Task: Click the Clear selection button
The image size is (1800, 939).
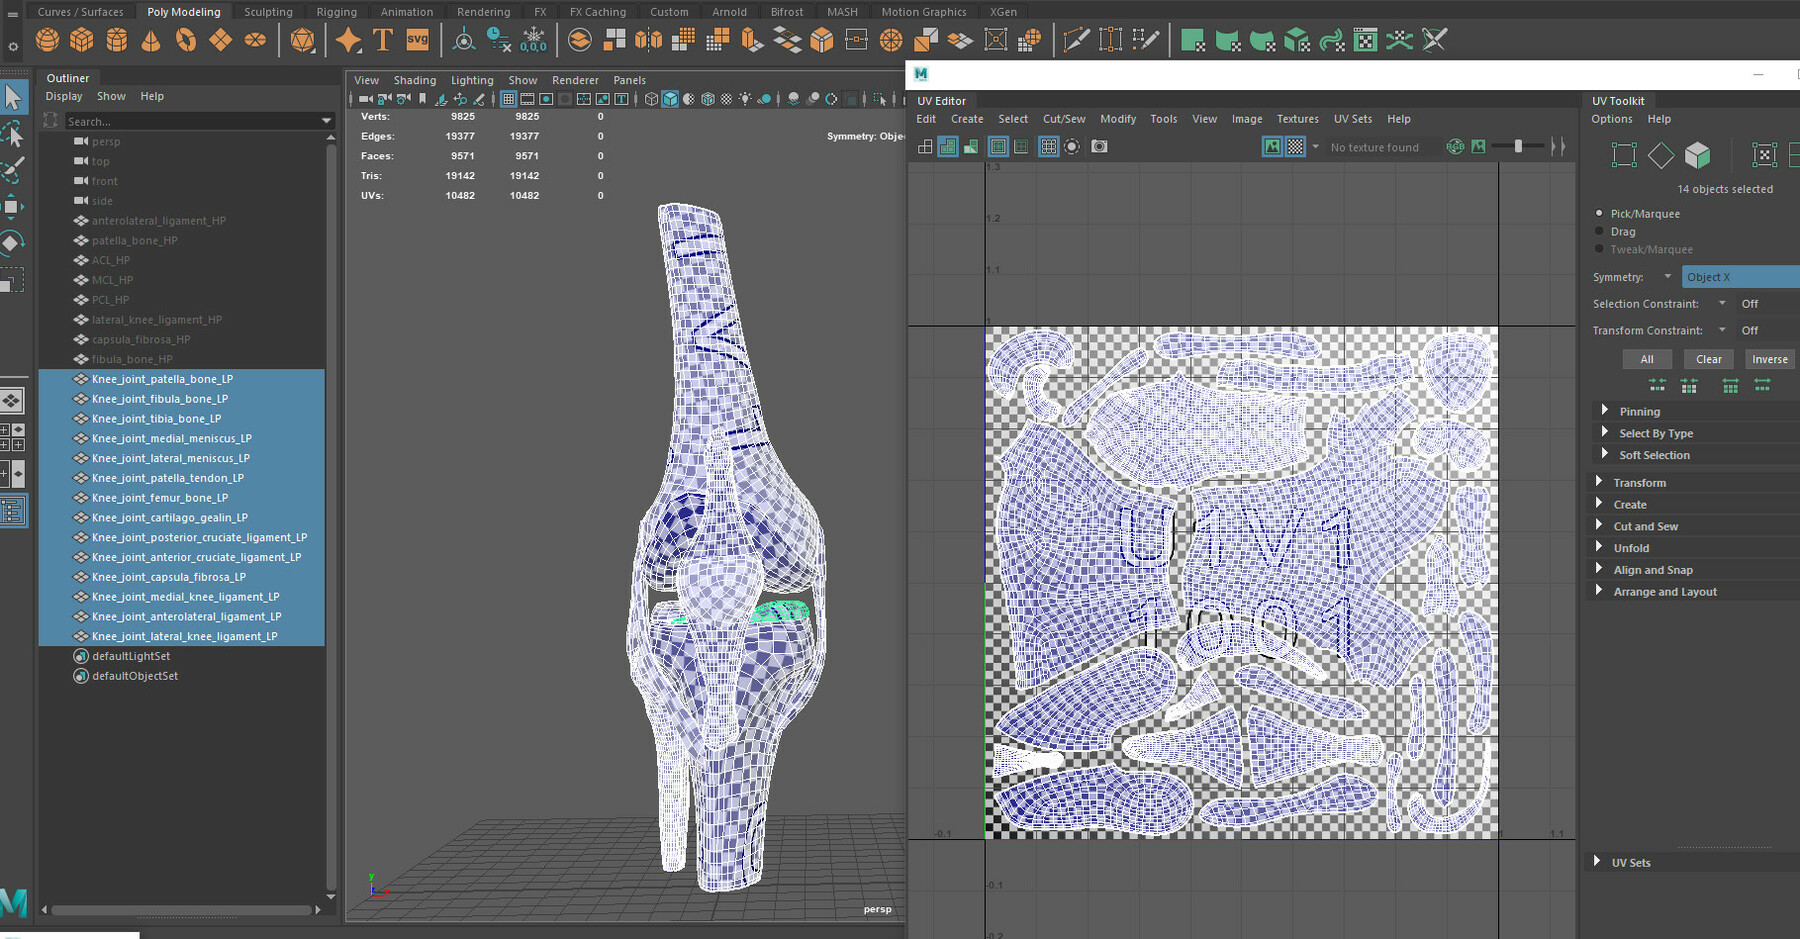Action: click(x=1708, y=358)
